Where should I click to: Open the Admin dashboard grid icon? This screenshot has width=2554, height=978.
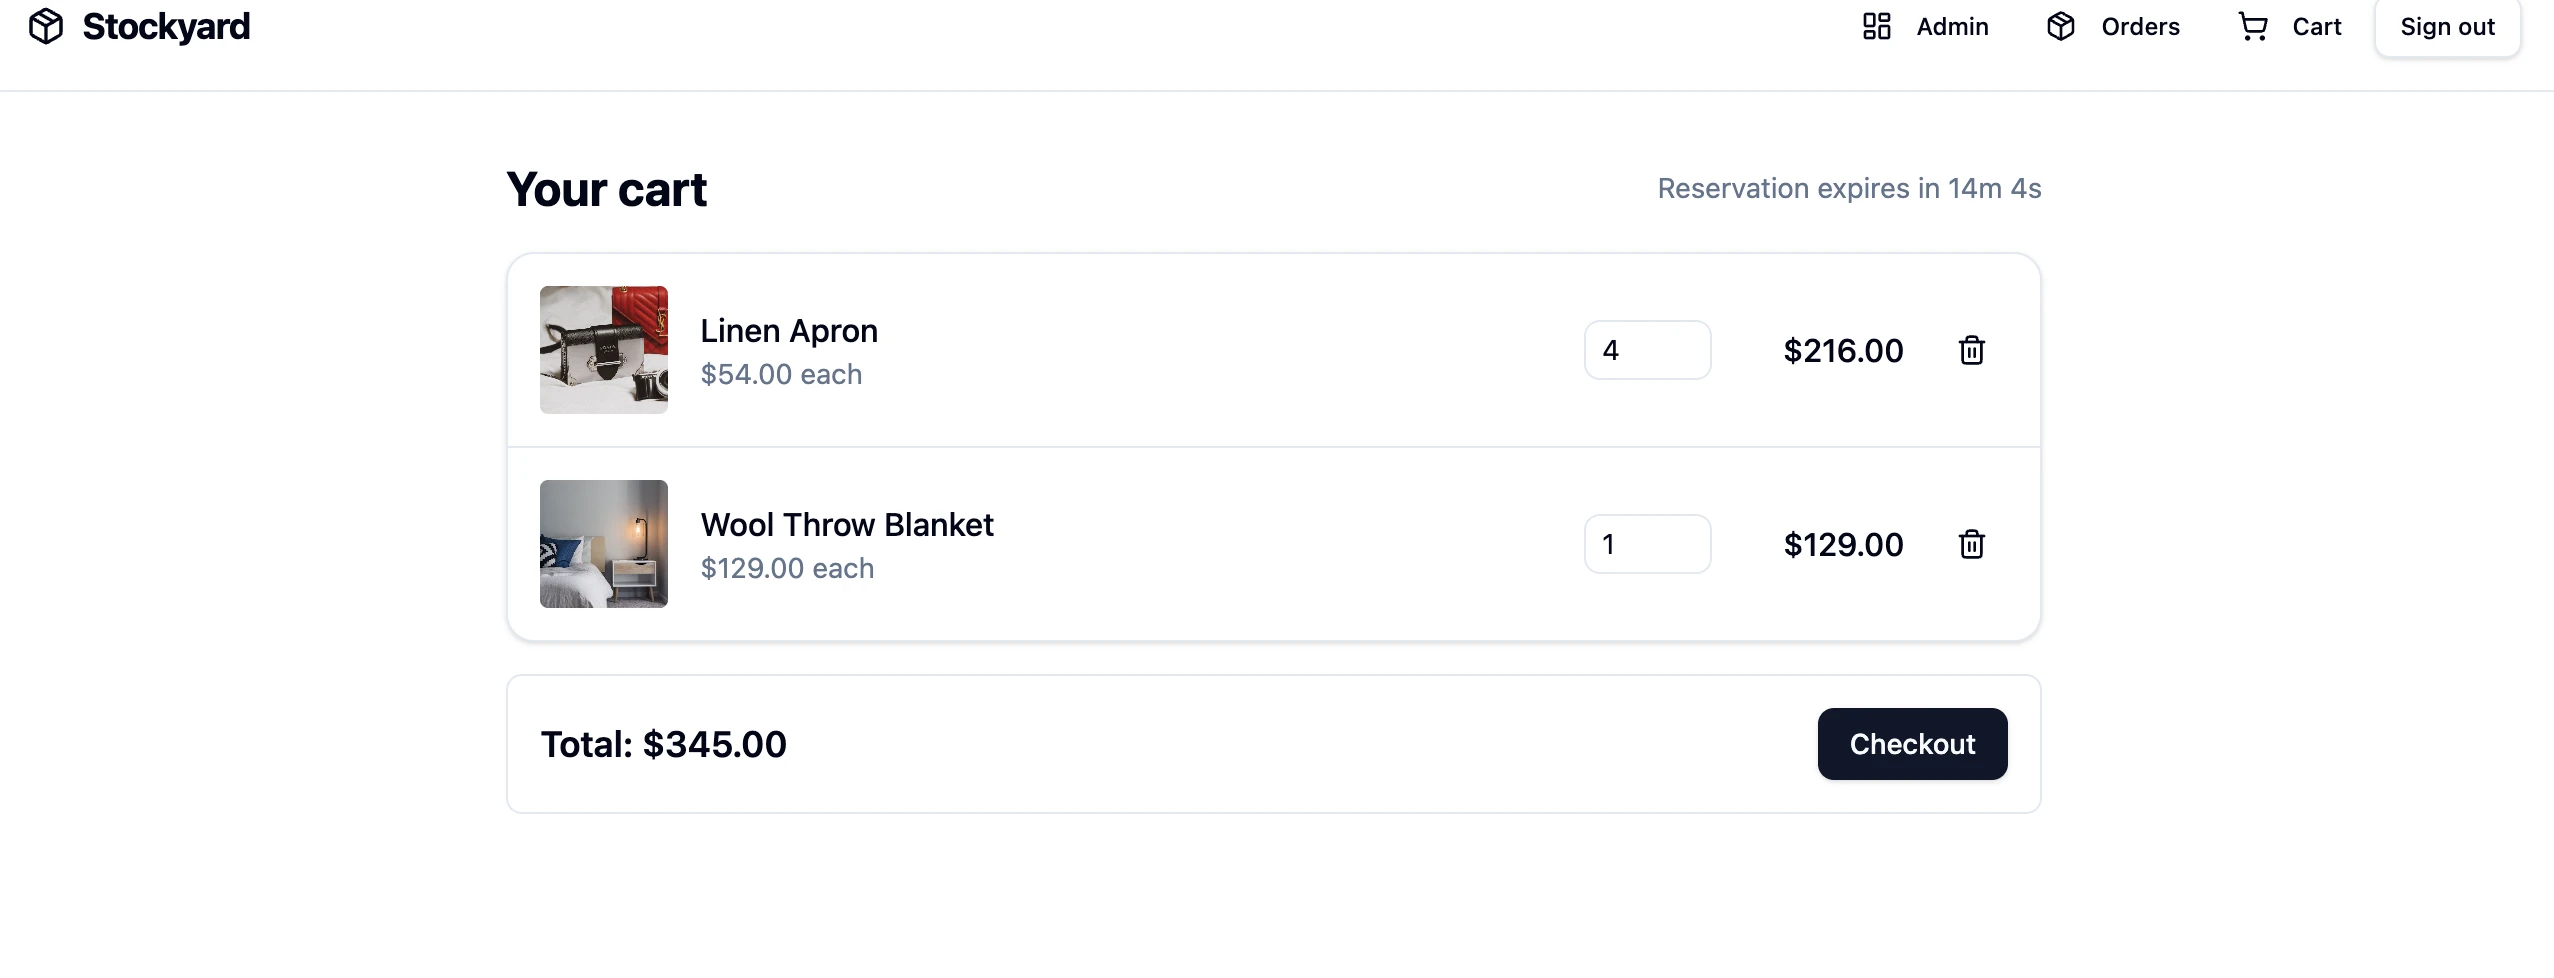point(1877,26)
